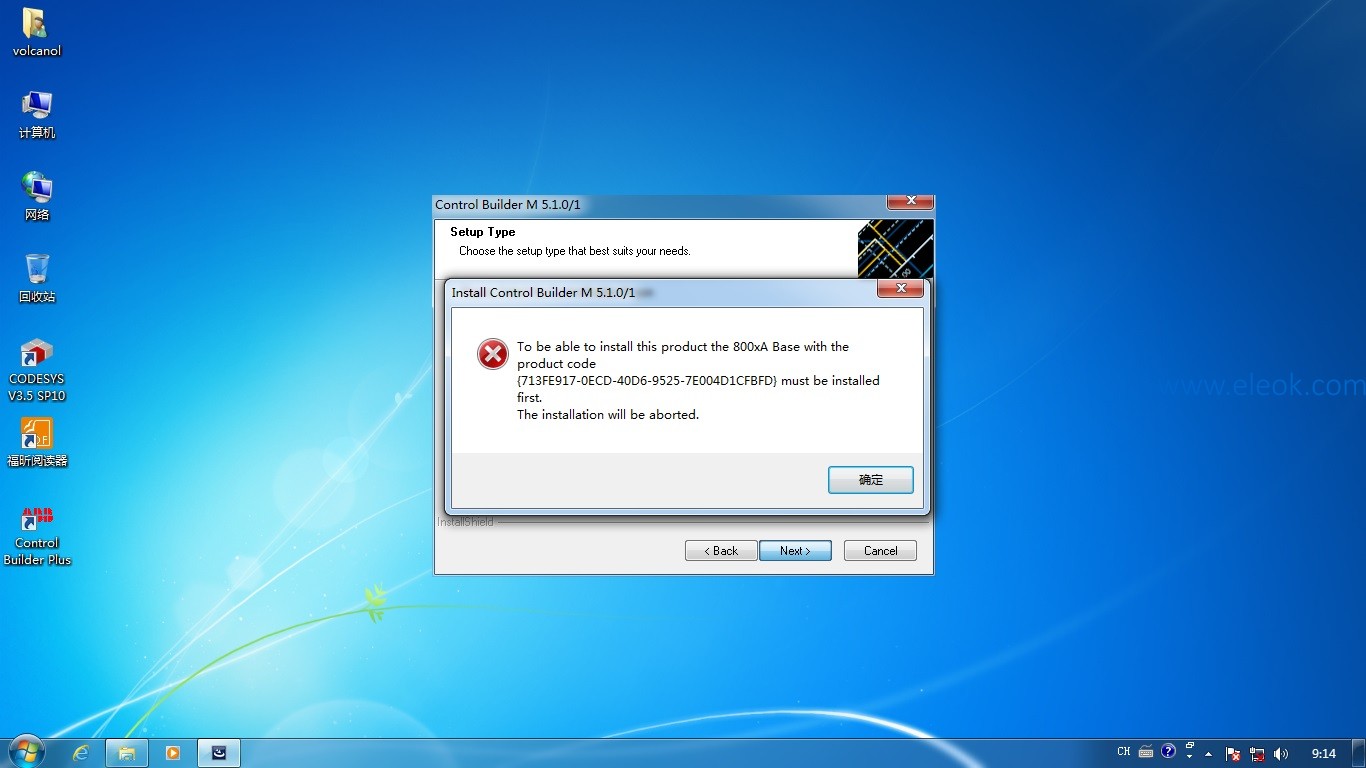Screen dimensions: 1366x768
Task: Click 确定 to dismiss the error
Action: pyautogui.click(x=871, y=480)
